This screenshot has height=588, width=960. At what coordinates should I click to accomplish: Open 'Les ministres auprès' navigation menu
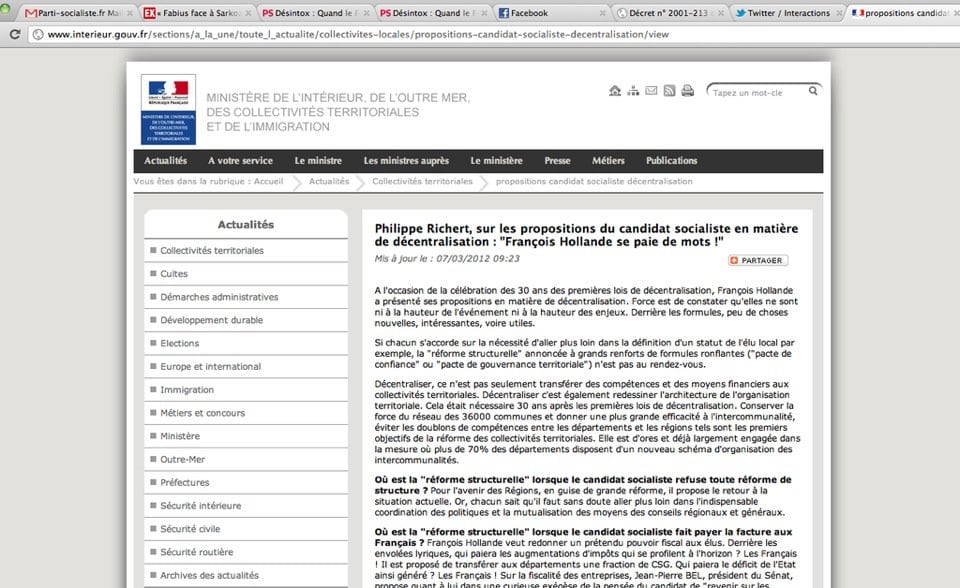pyautogui.click(x=406, y=161)
